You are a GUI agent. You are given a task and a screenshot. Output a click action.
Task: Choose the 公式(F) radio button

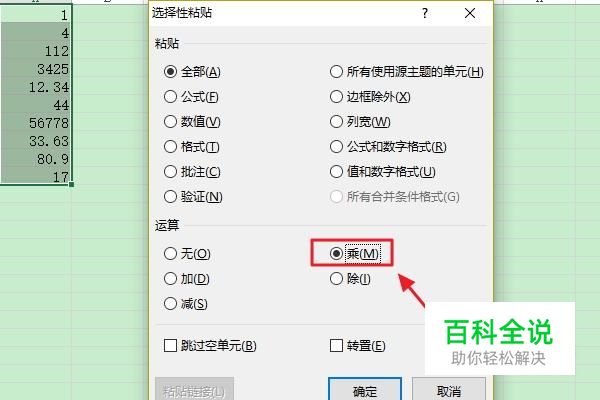click(x=191, y=97)
